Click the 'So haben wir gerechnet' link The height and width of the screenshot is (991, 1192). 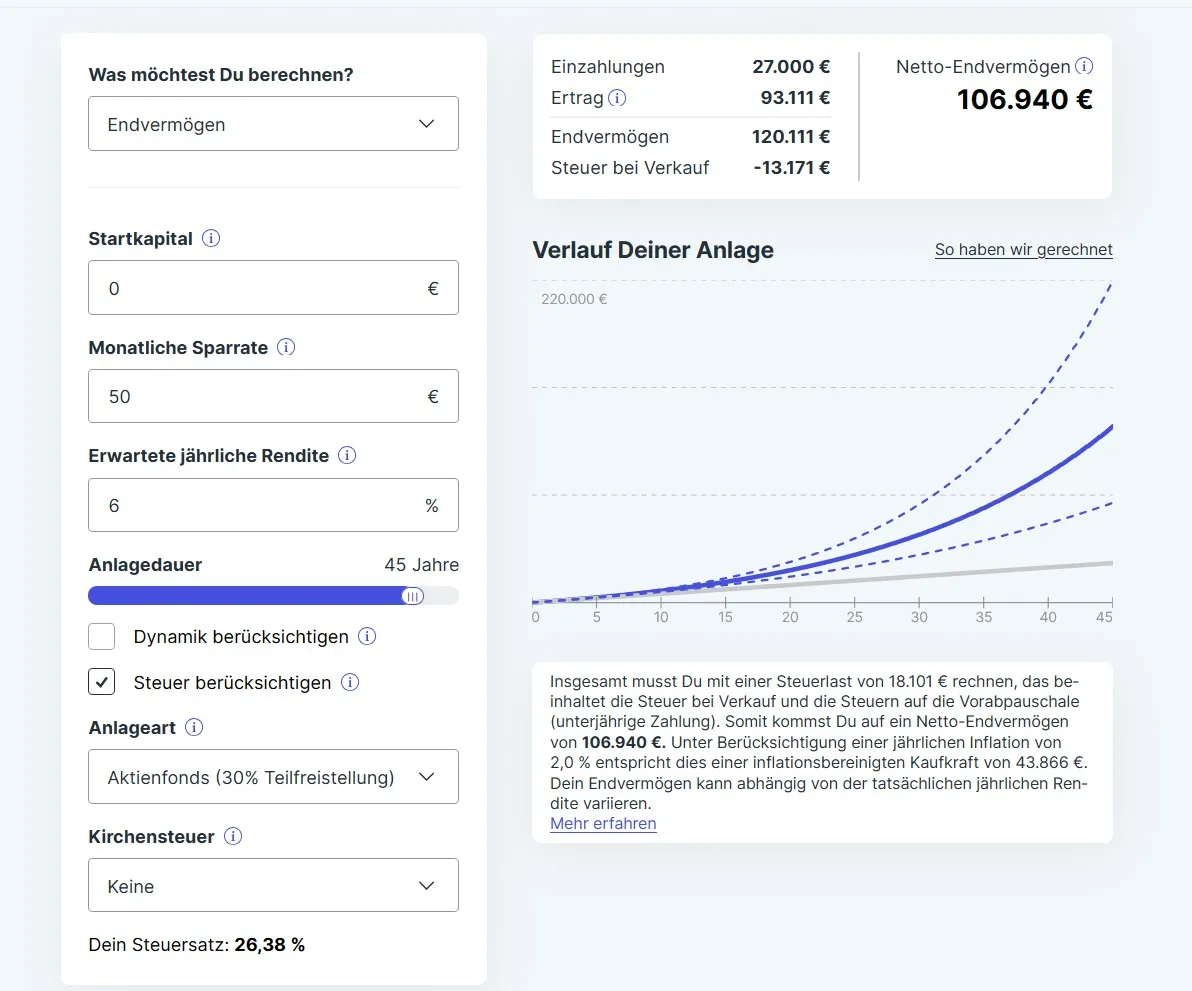click(x=1023, y=250)
